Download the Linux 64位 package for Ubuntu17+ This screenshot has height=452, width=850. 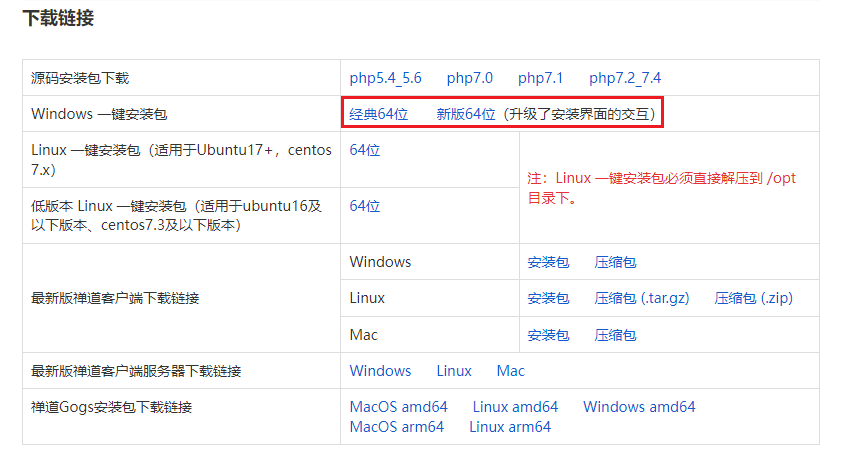[x=365, y=150]
